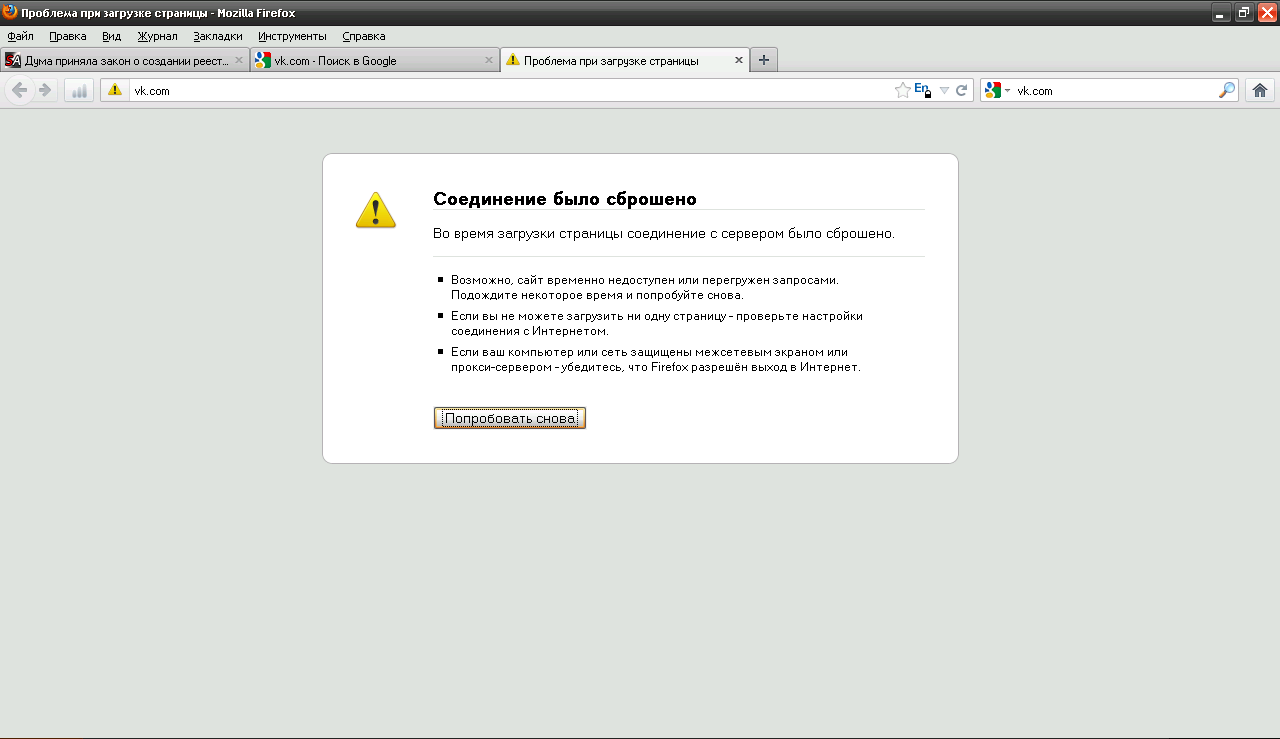Open the Правка menu
The width and height of the screenshot is (1280, 739).
[x=68, y=36]
